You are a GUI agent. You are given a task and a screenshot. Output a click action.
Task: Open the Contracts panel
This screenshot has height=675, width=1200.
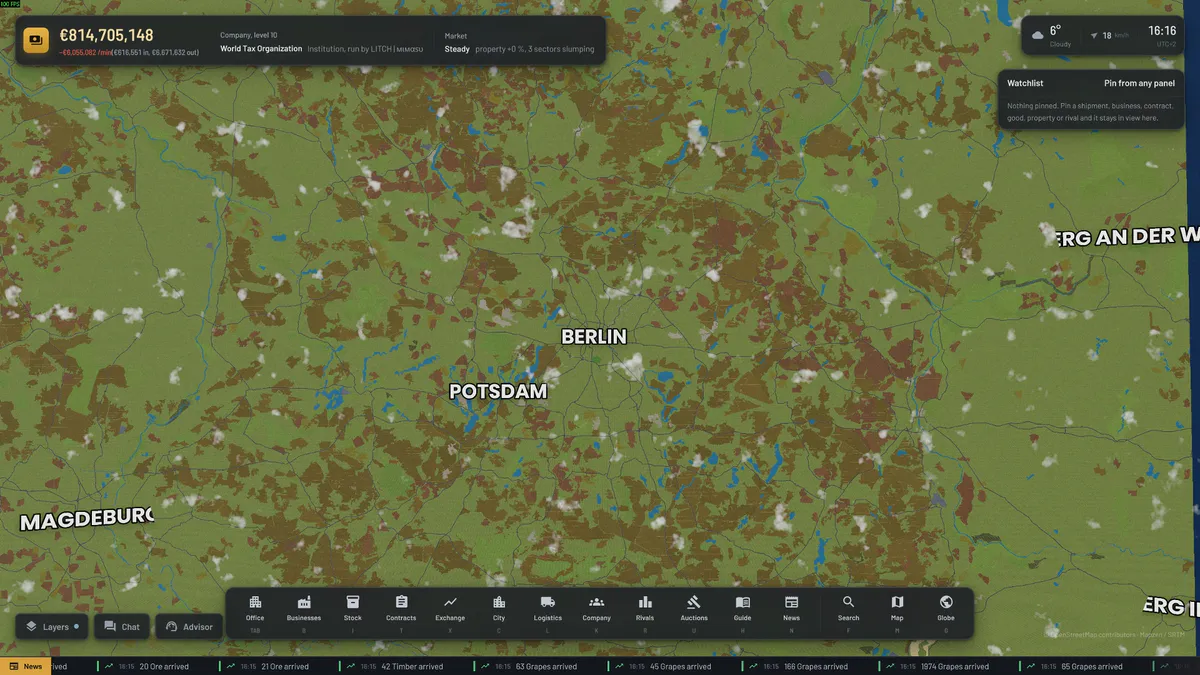[x=401, y=612]
